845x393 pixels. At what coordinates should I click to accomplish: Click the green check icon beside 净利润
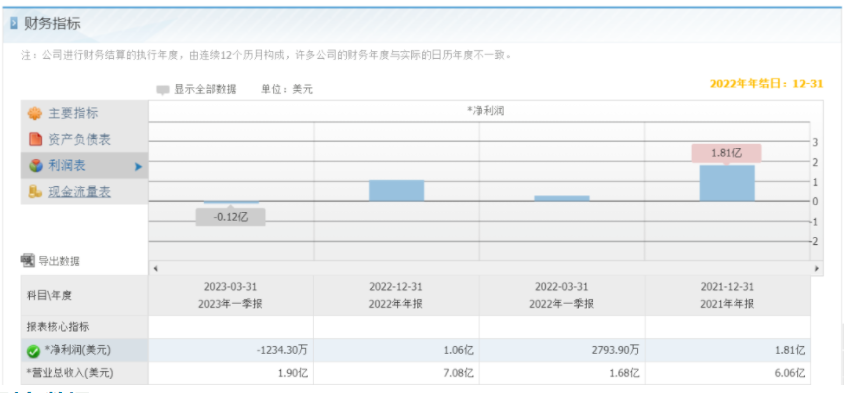point(33,351)
